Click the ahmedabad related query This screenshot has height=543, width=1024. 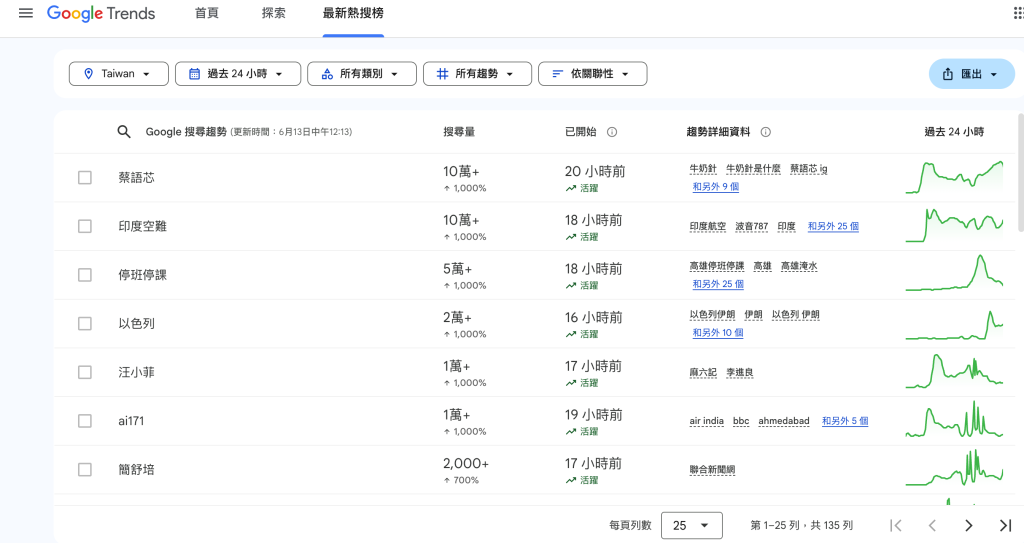pos(784,421)
